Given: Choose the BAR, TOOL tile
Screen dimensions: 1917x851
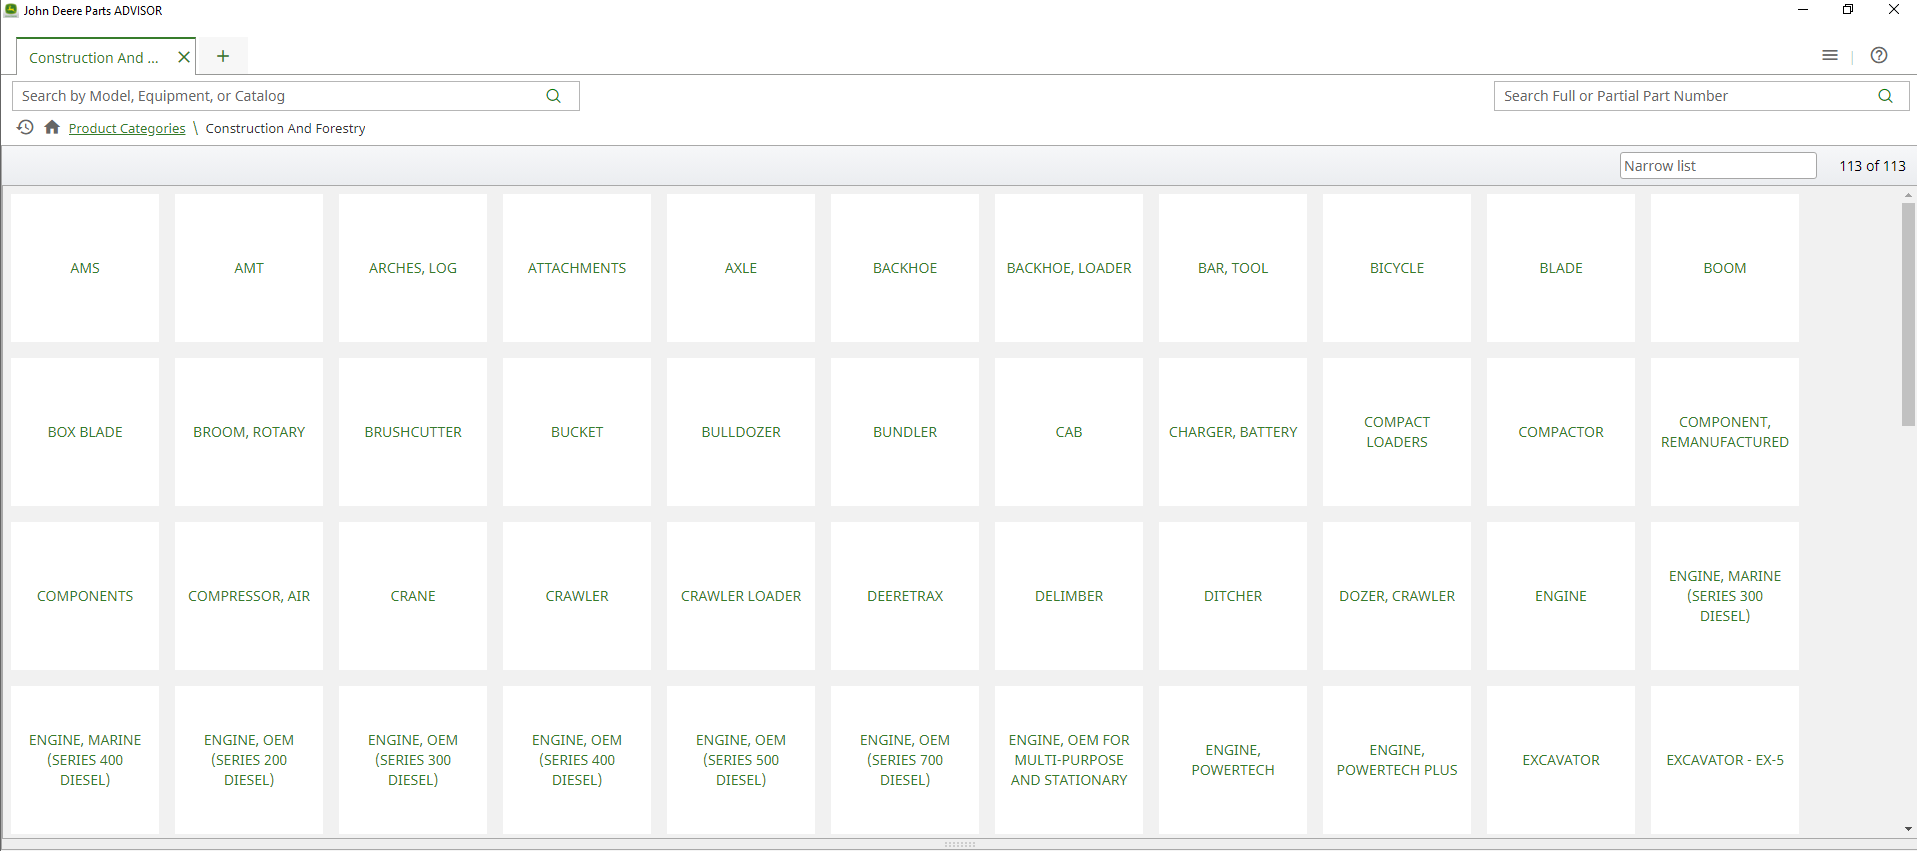Looking at the screenshot, I should [x=1233, y=268].
